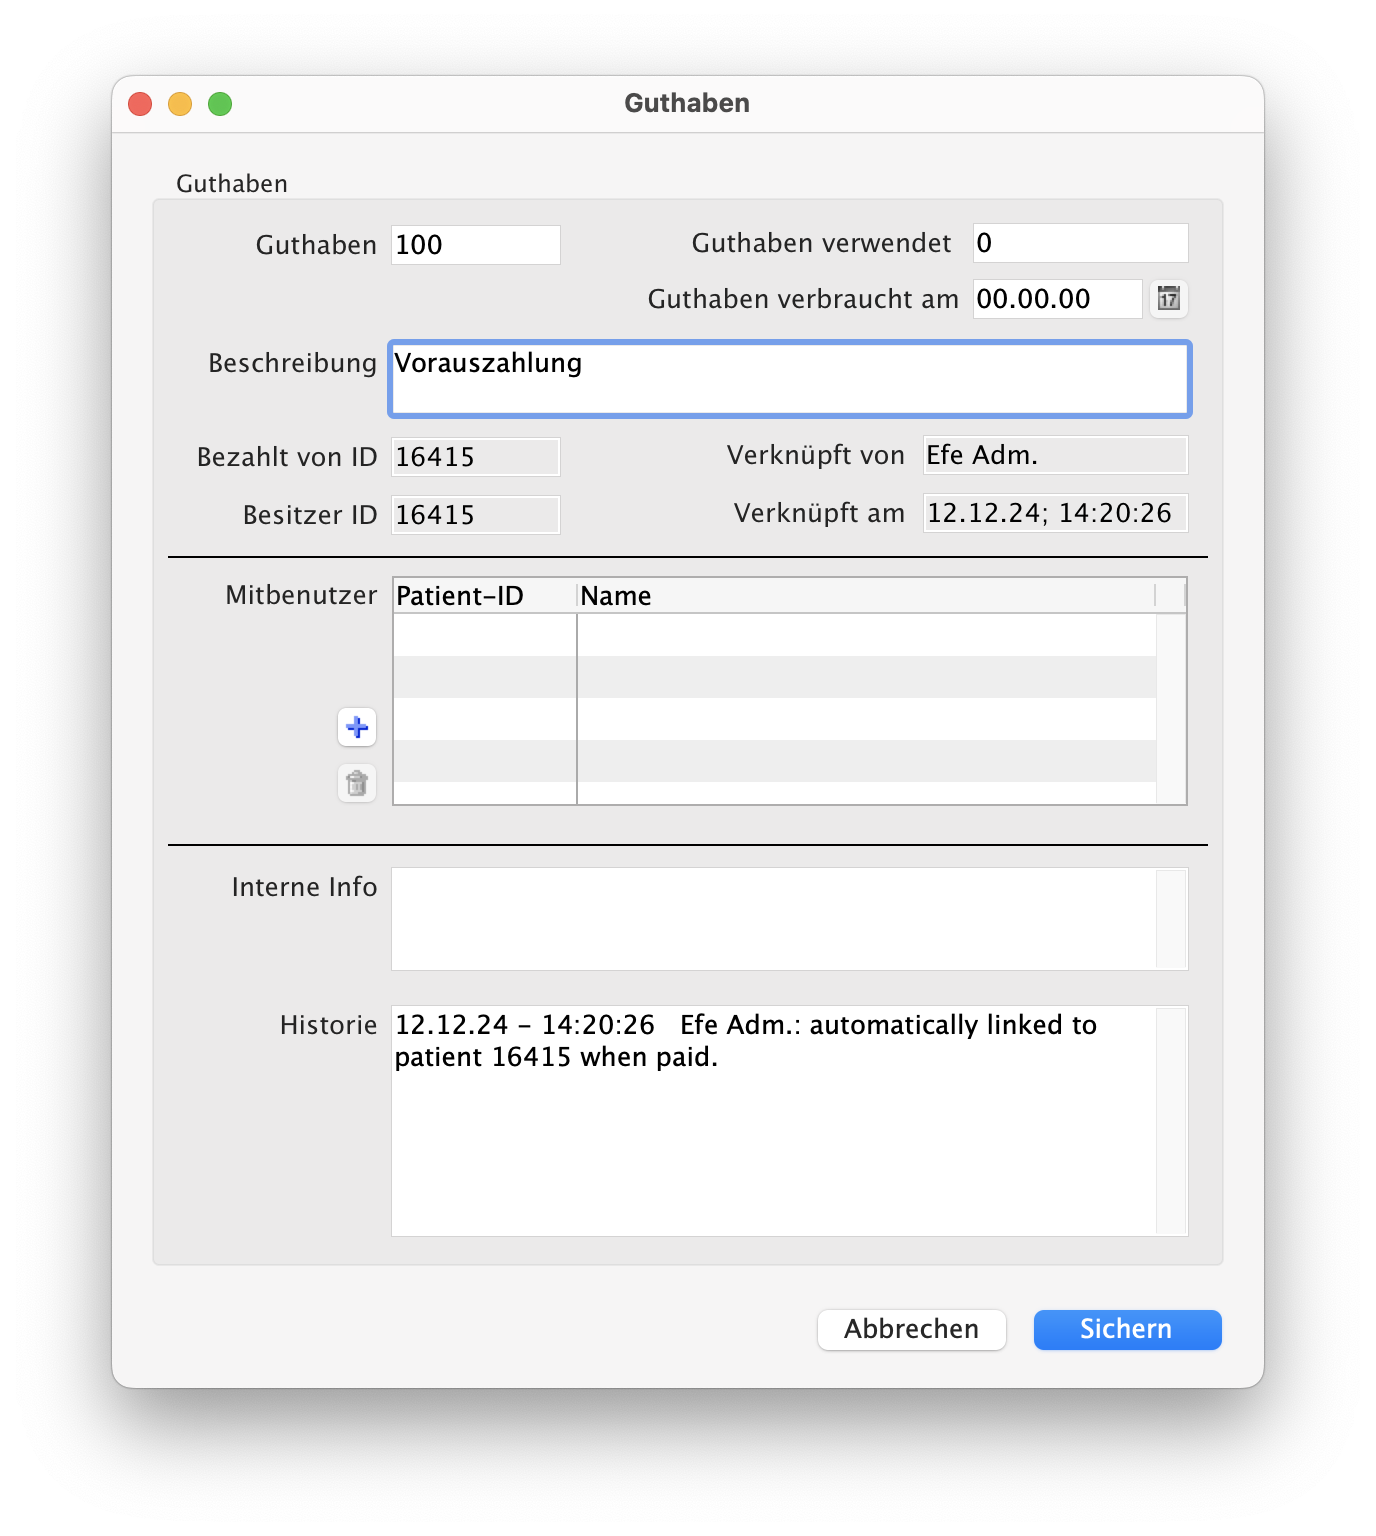The image size is (1376, 1536).
Task: Click the Verknüpft von field showing Efe Adm.
Action: coord(1055,455)
